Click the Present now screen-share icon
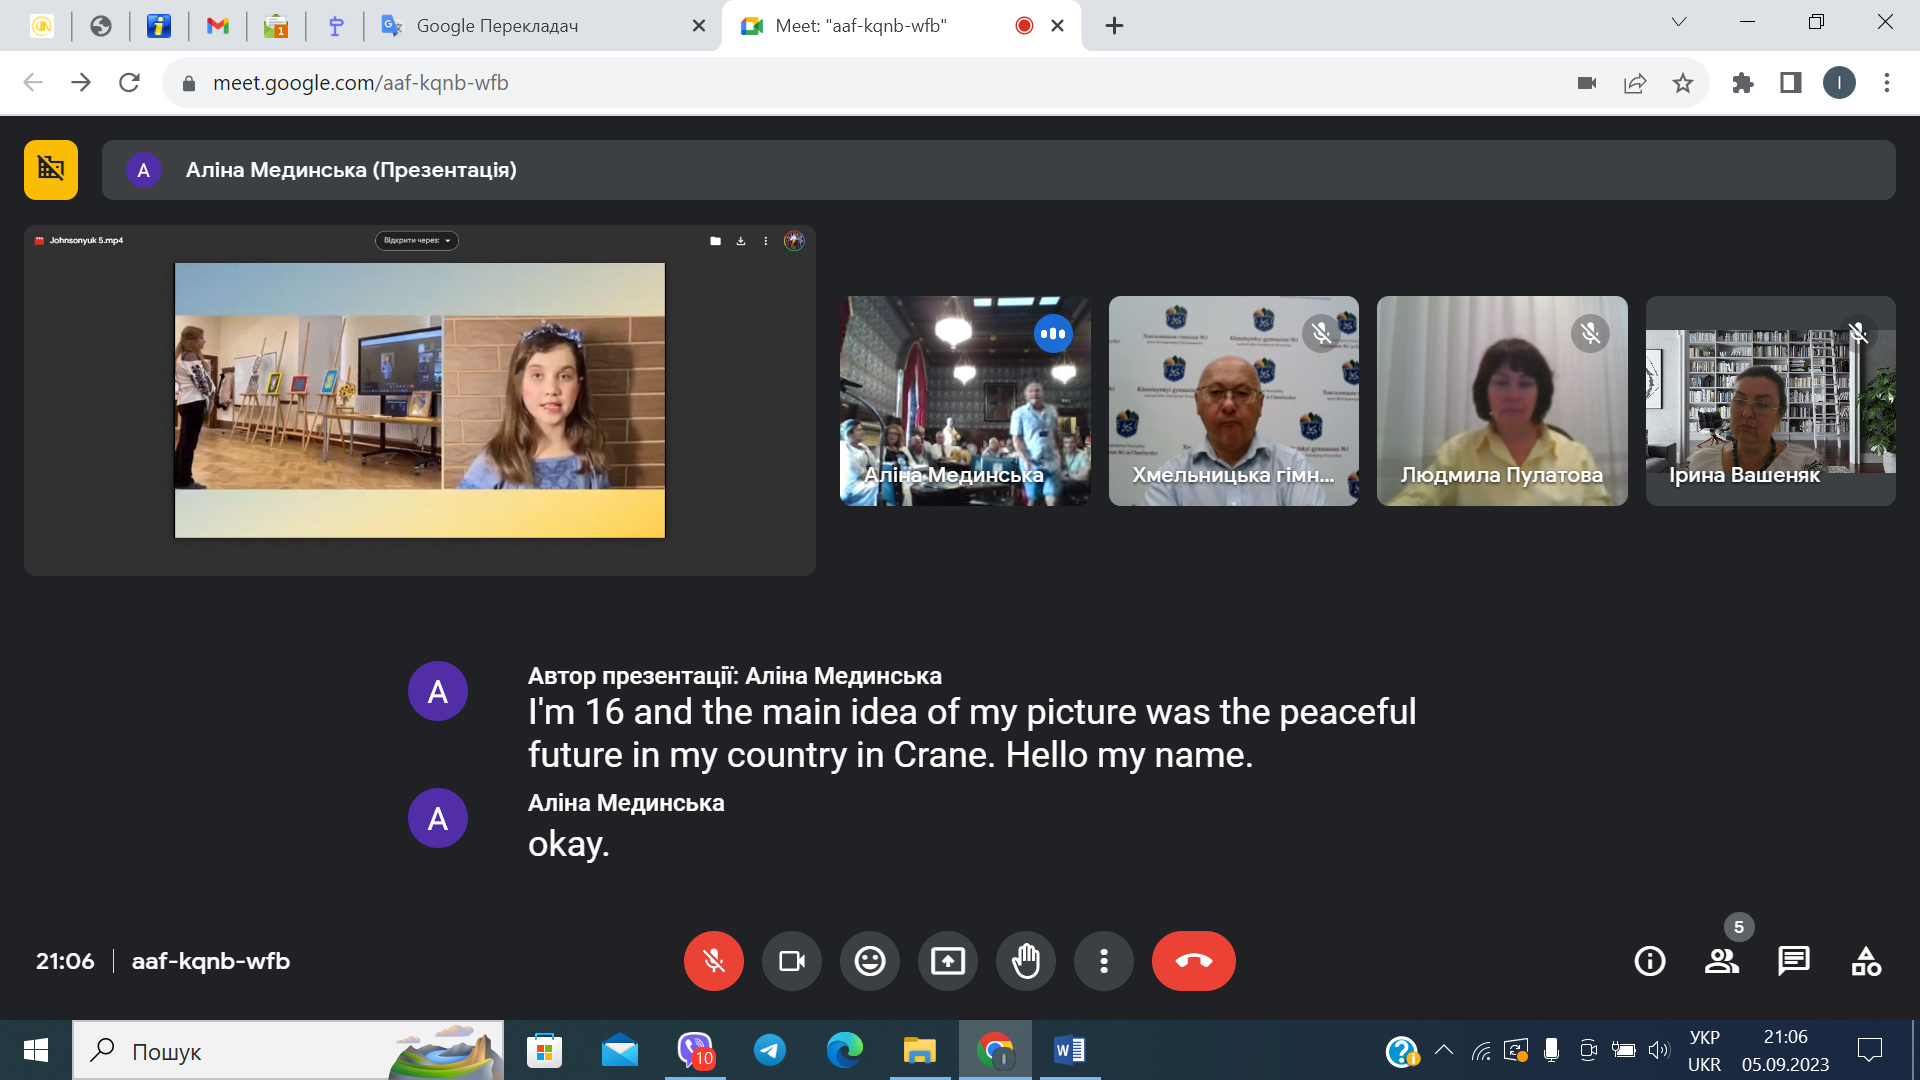This screenshot has height=1080, width=1920. pyautogui.click(x=947, y=961)
